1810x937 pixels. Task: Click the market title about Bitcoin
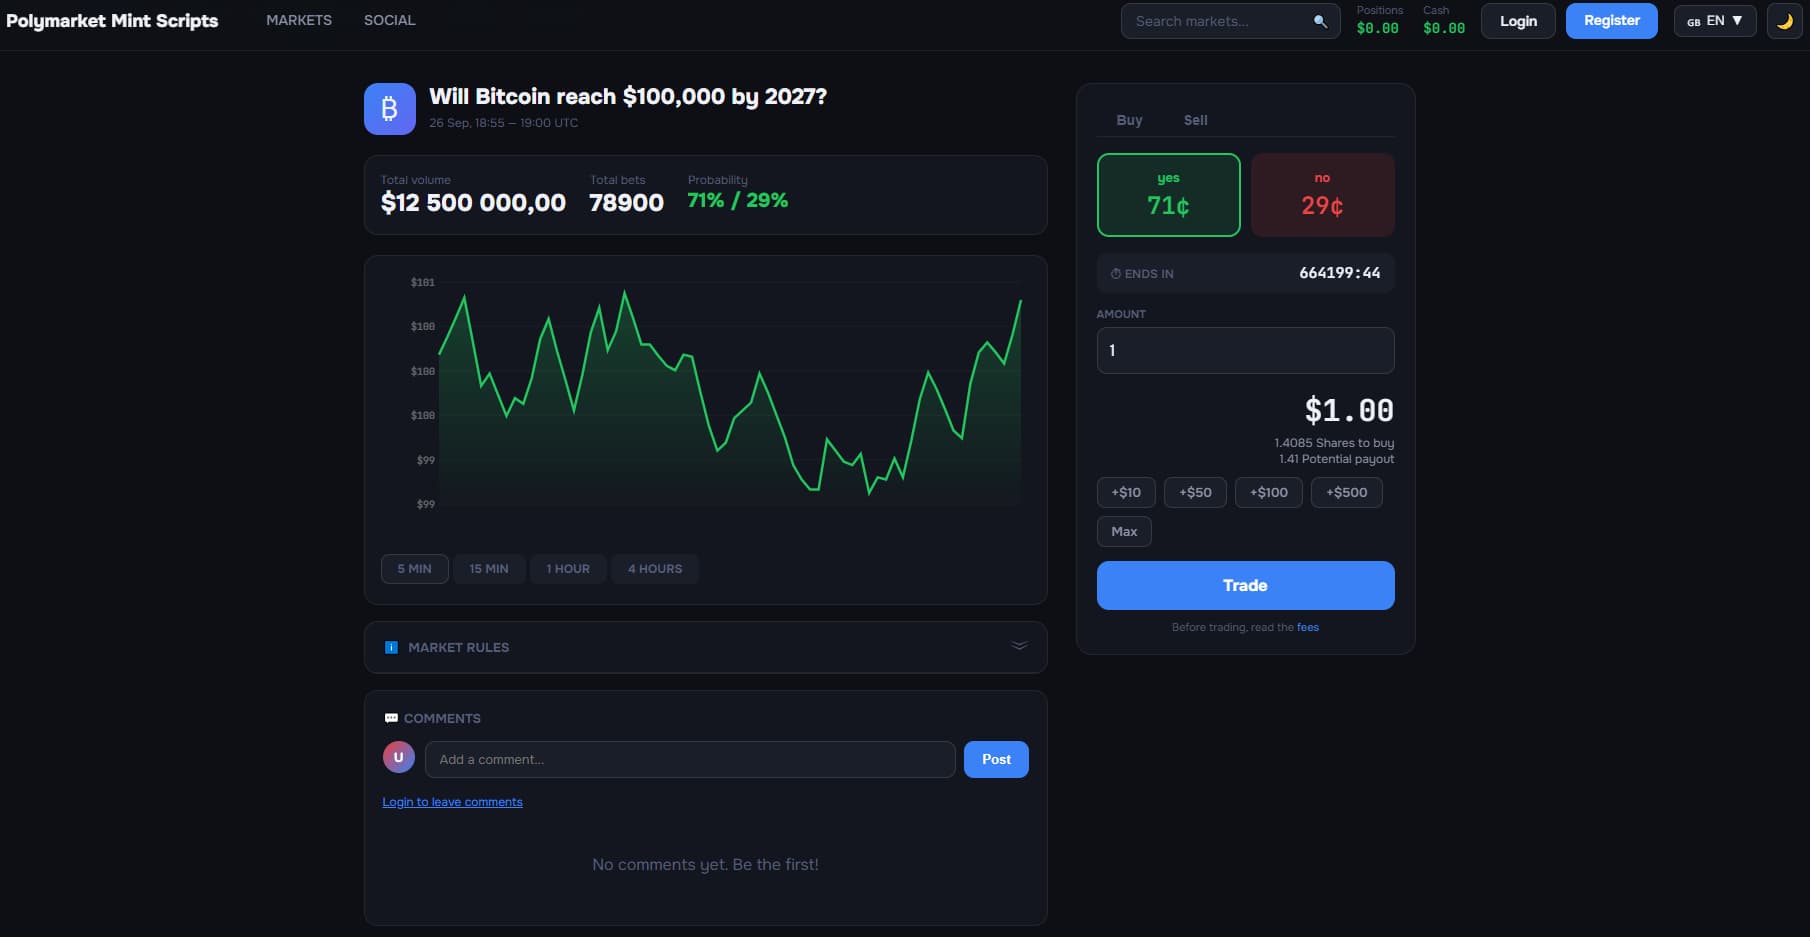pyautogui.click(x=628, y=96)
